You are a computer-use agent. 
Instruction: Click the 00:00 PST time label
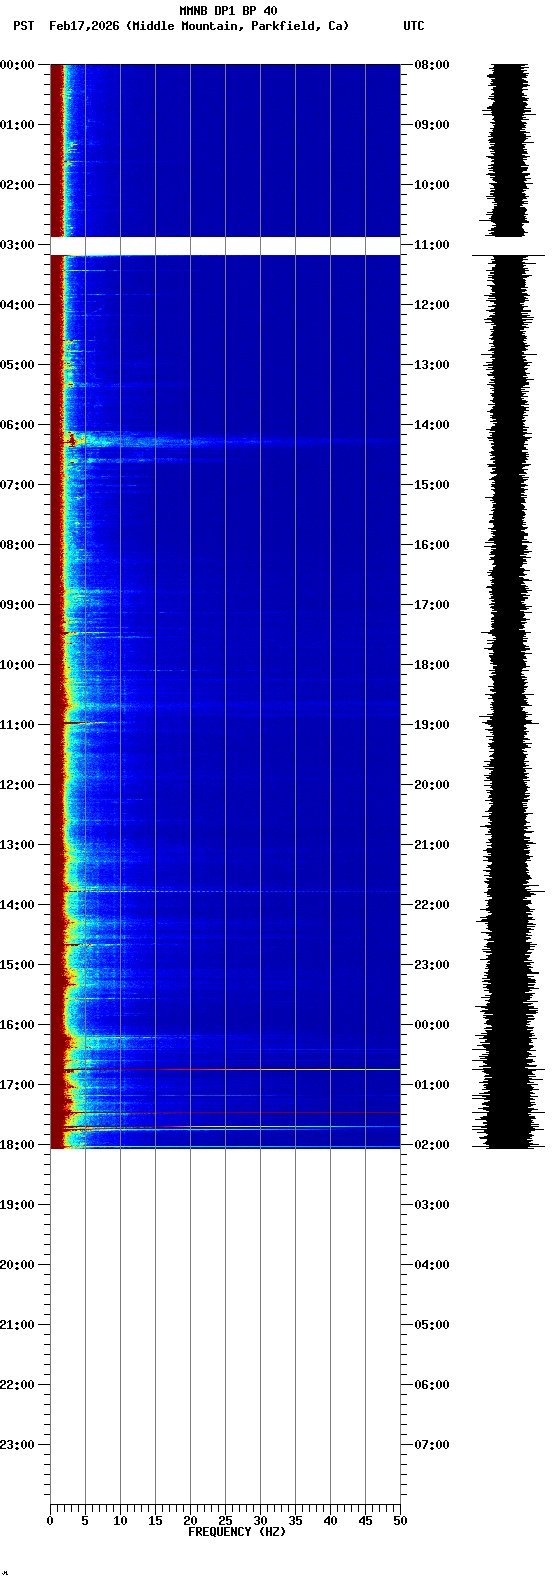tap(17, 65)
